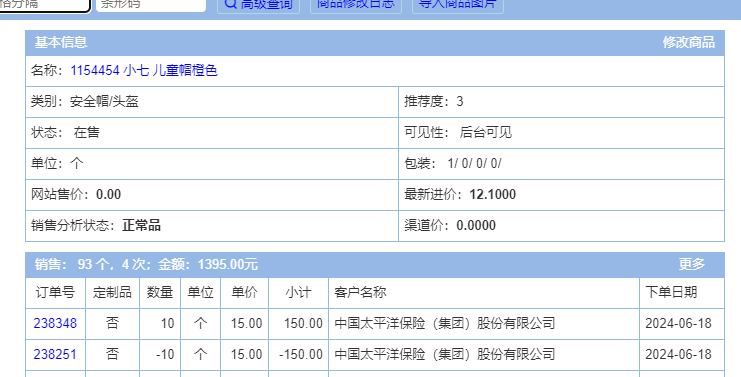Click the quantity -10 in order 238251
The width and height of the screenshot is (741, 377).
[x=165, y=354]
